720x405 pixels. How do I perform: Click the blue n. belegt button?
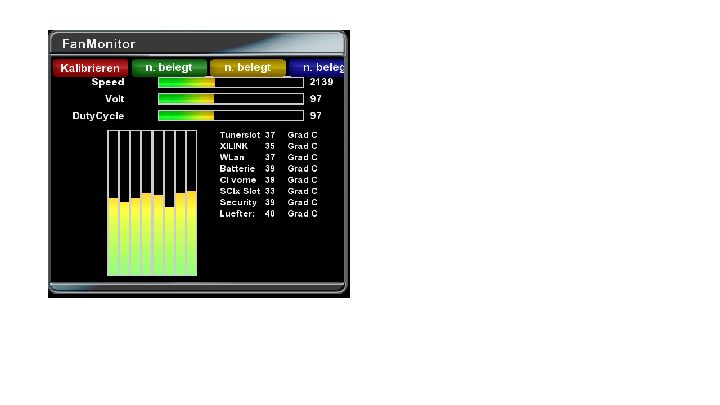click(317, 67)
